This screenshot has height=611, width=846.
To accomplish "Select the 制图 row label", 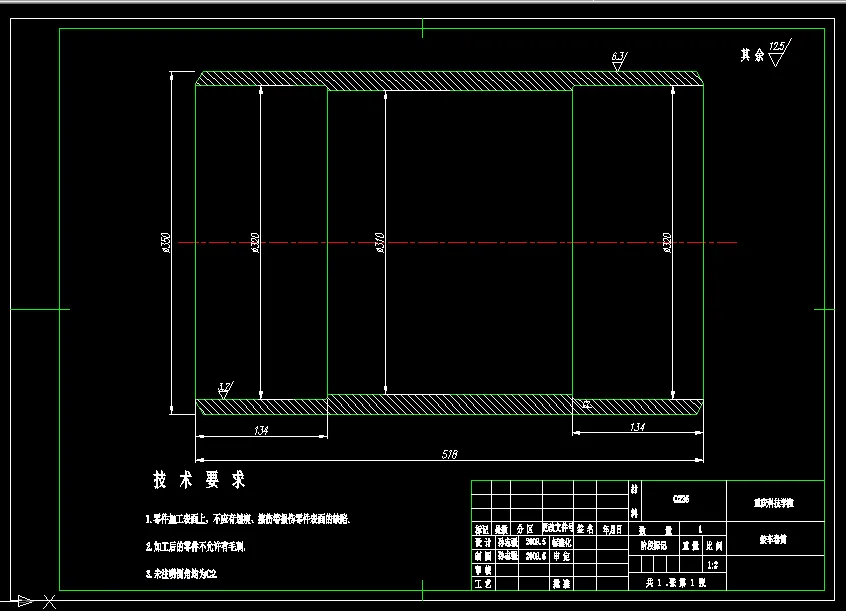I will tap(483, 556).
